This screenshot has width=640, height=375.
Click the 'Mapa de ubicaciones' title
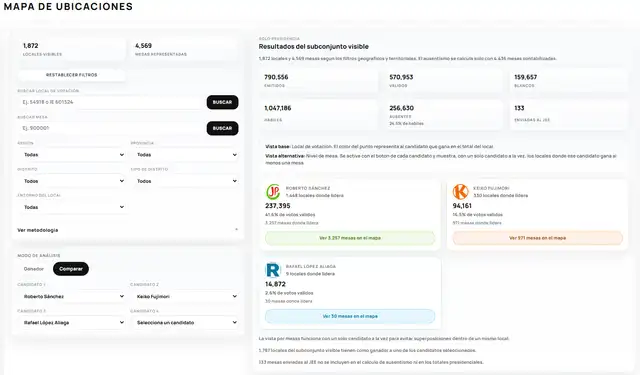[68, 7]
